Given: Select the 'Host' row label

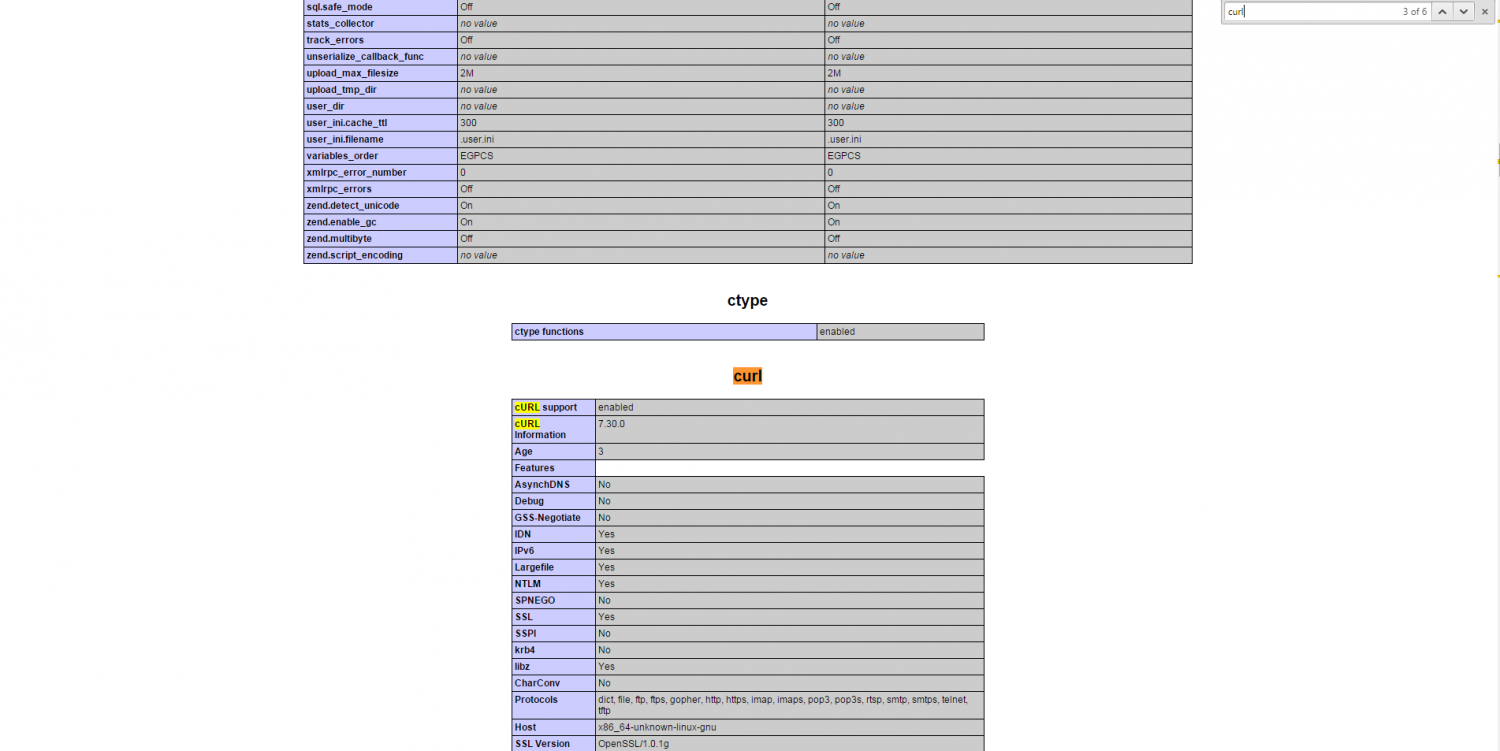Looking at the screenshot, I should 525,727.
